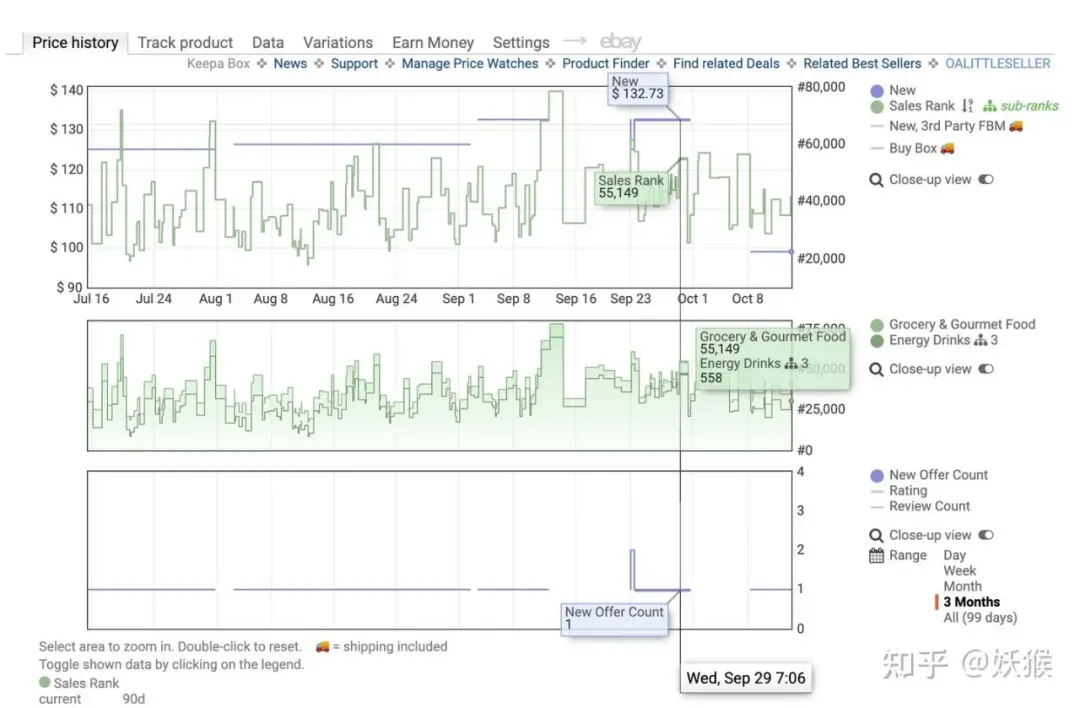
Task: Open the Product Finder link
Action: coord(605,63)
